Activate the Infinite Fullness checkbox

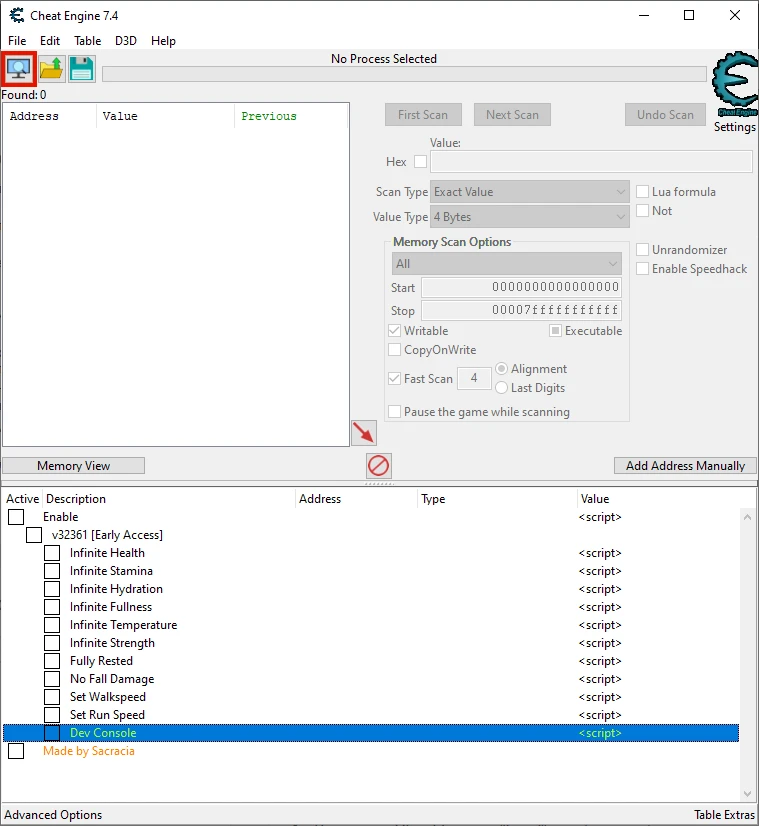pos(52,607)
